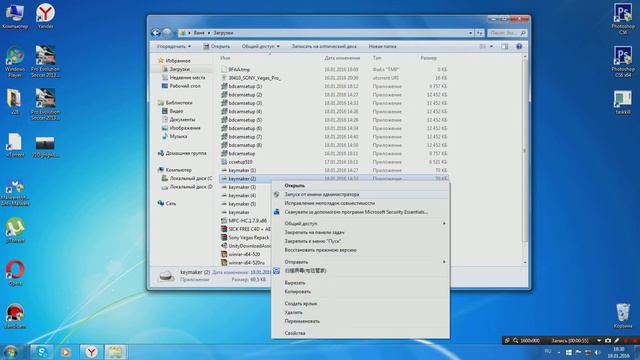This screenshot has width=640, height=360.
Task: Select Рабочий стол in the navigation pane
Action: coord(184,86)
